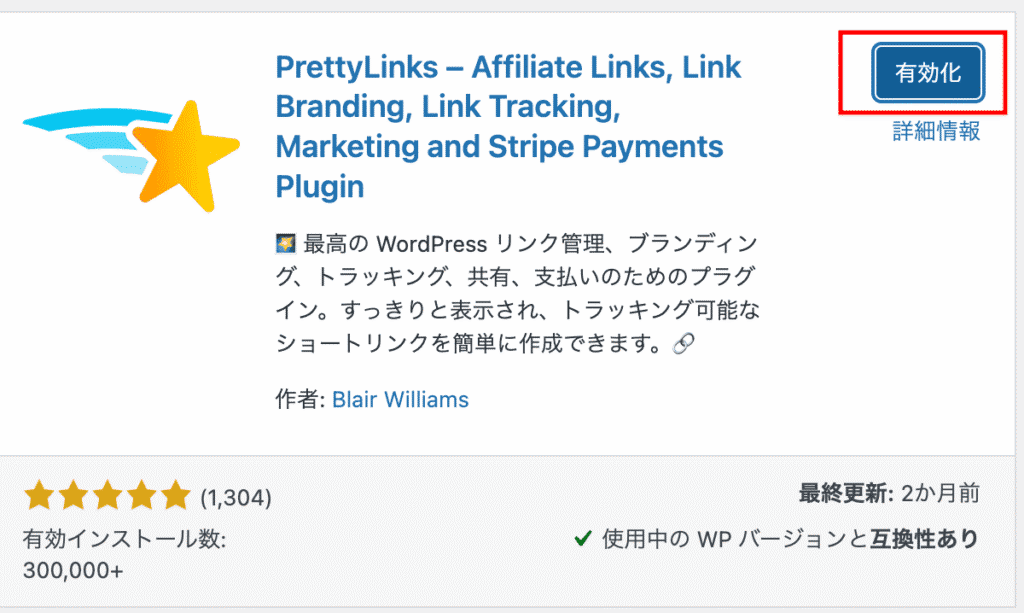1024x613 pixels.
Task: Select the fourth rating star
Action: click(141, 495)
